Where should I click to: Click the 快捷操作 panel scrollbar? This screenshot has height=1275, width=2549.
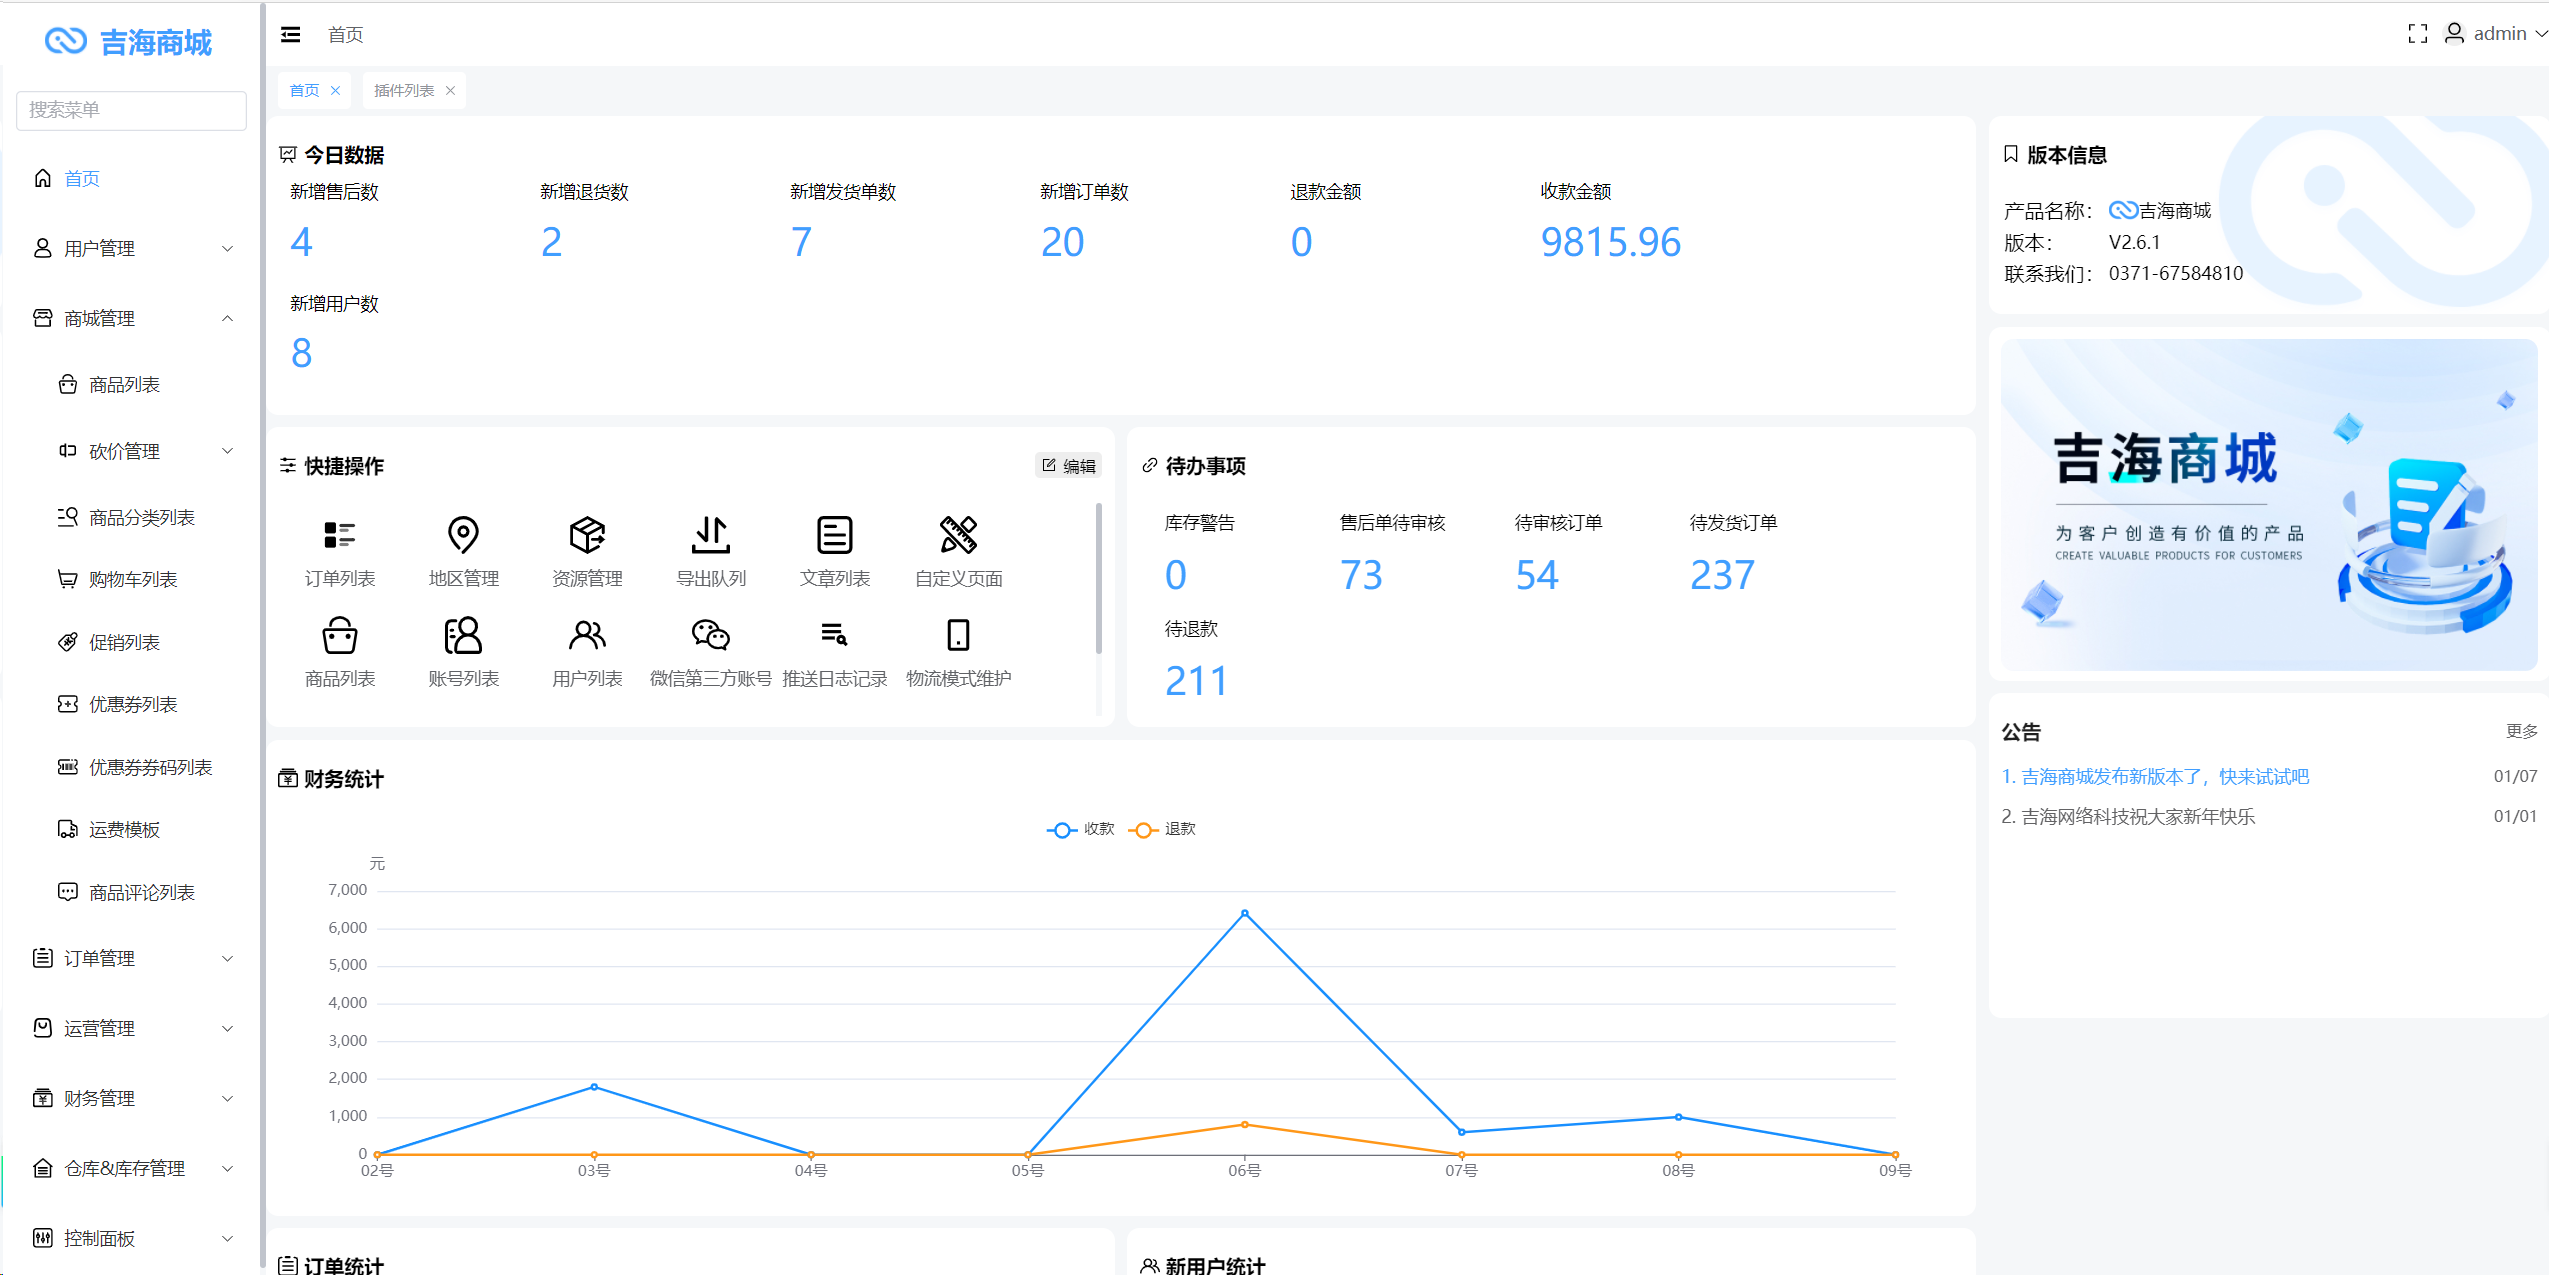click(1099, 580)
